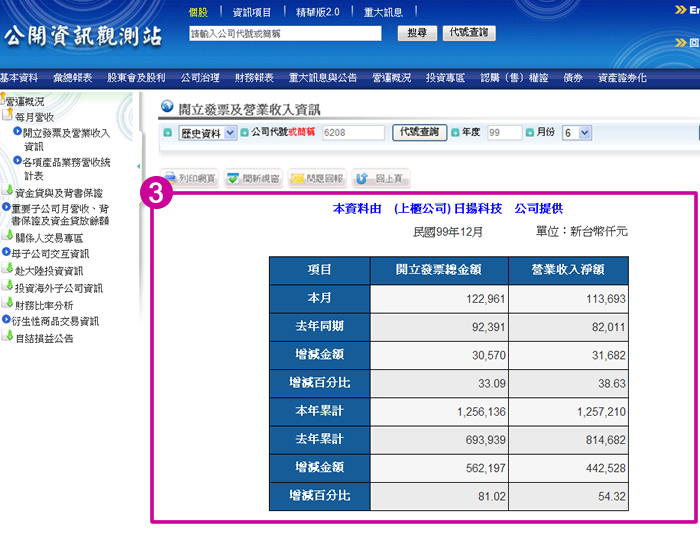
Task: Click the 回上頁 back arrow button
Action: coord(380,178)
